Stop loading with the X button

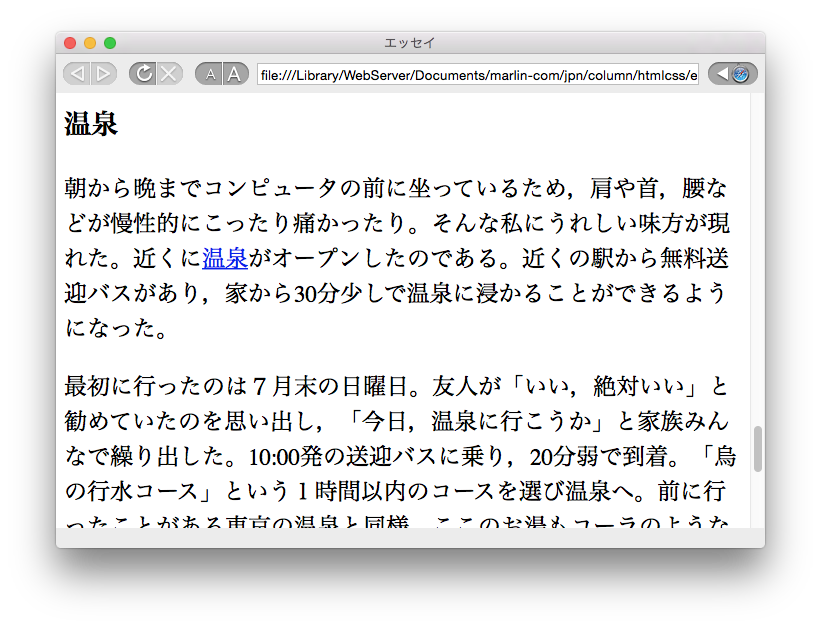click(x=169, y=74)
